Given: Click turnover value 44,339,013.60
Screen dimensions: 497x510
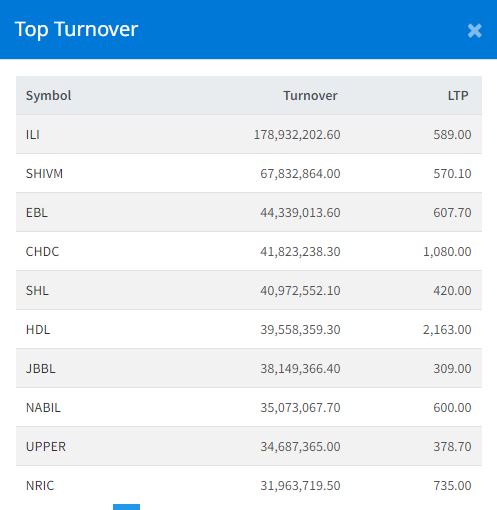Looking at the screenshot, I should pos(300,213).
